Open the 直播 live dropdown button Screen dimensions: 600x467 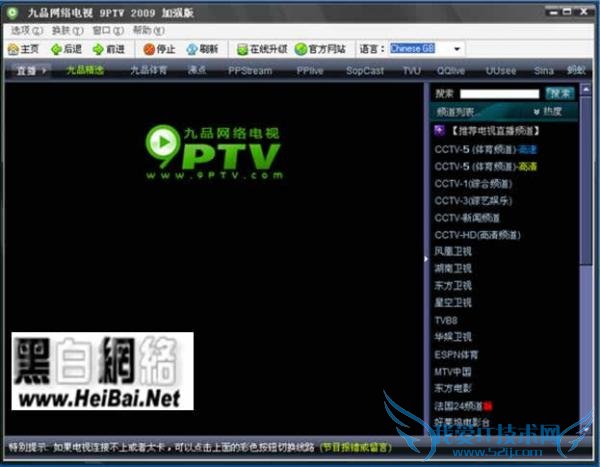31,70
